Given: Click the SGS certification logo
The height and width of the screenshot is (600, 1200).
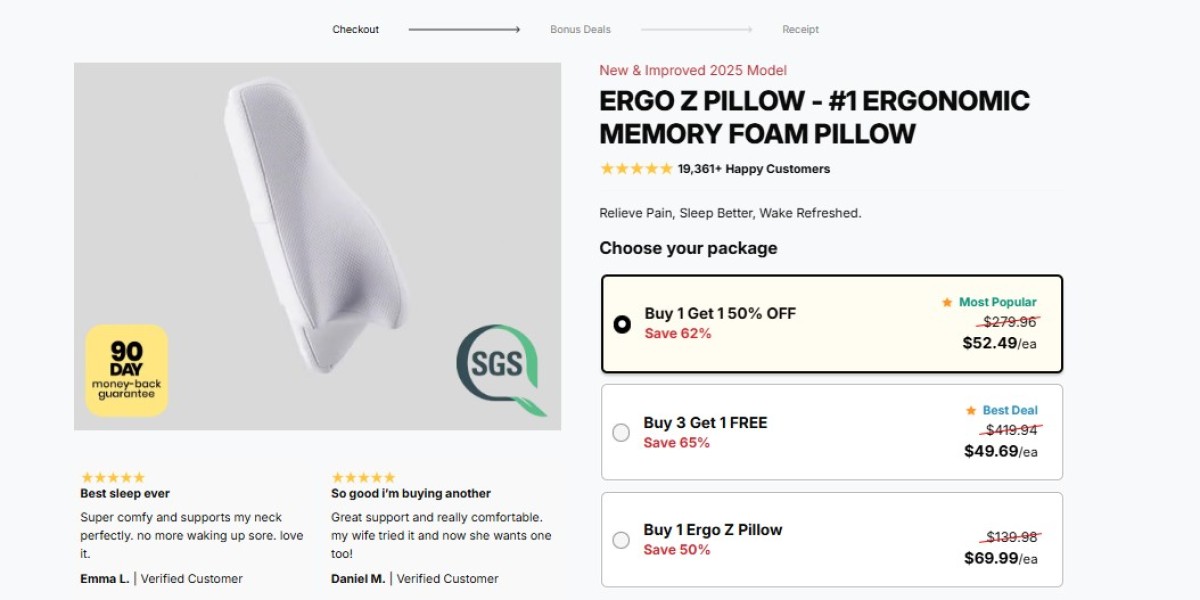Looking at the screenshot, I should 501,369.
